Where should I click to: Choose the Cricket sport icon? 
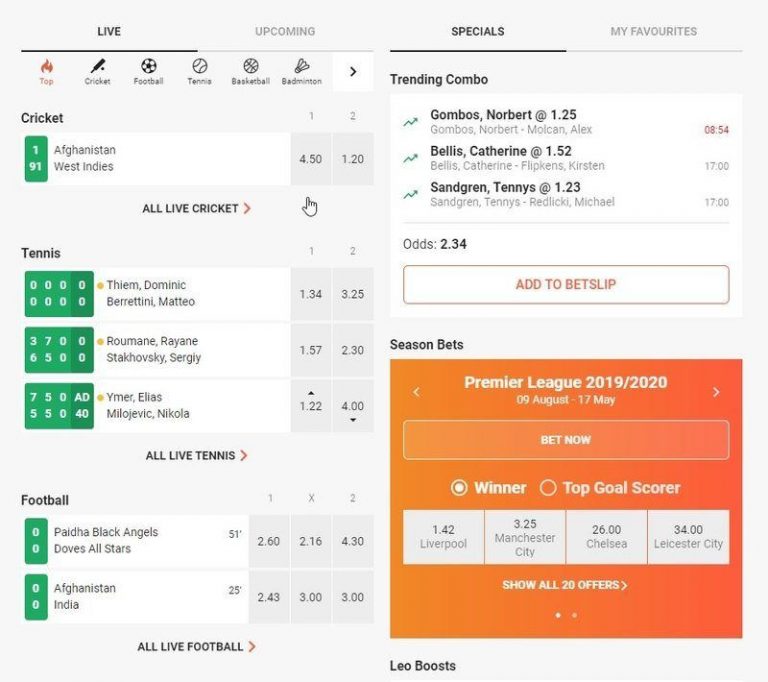[x=98, y=68]
